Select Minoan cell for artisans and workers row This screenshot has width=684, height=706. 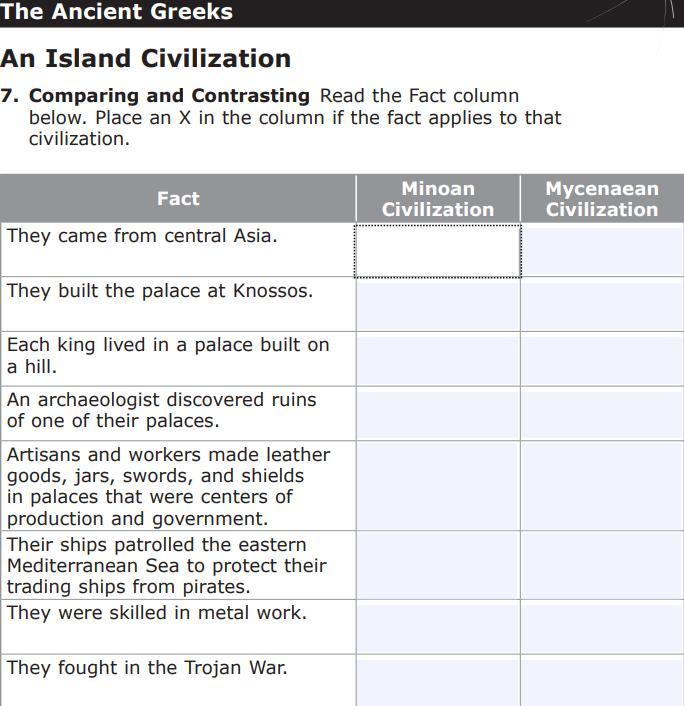pos(437,486)
